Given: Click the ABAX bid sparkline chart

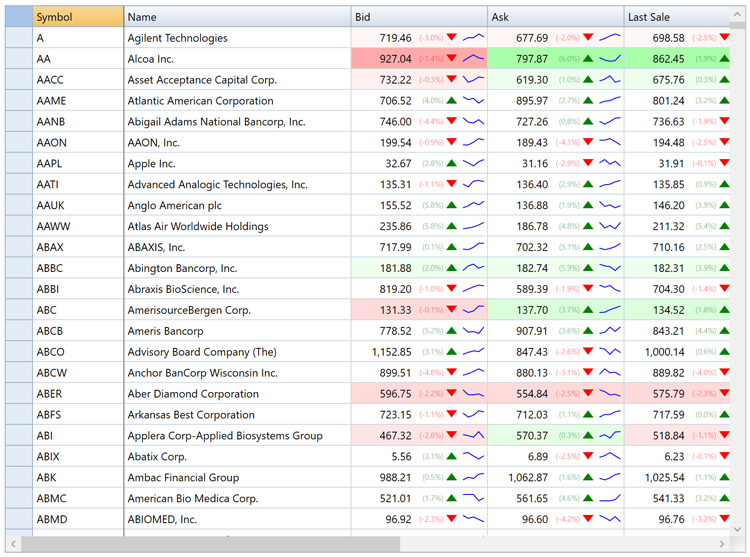Looking at the screenshot, I should click(474, 247).
